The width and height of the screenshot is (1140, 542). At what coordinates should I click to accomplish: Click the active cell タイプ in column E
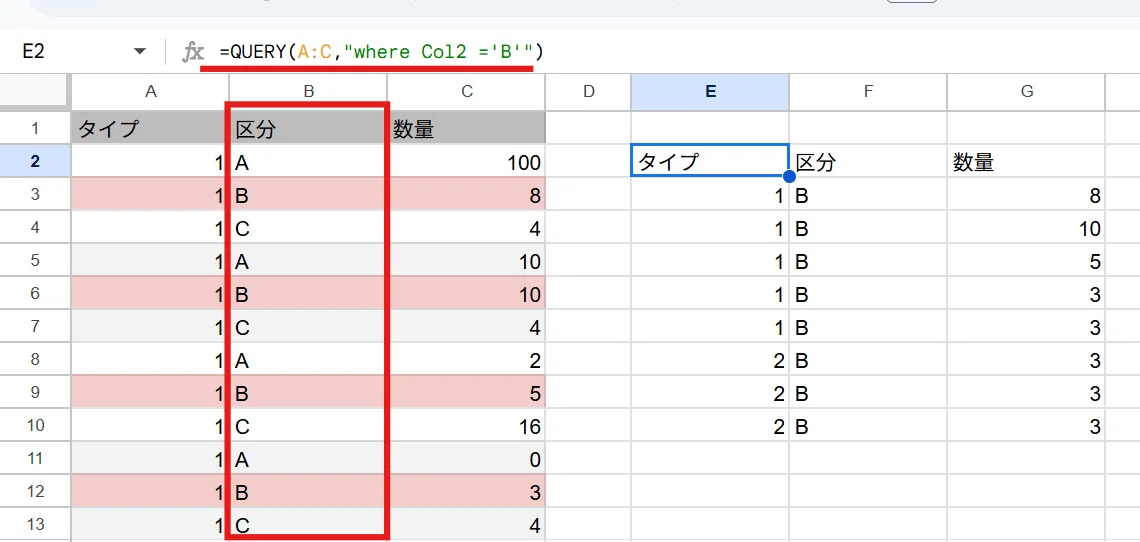[710, 161]
